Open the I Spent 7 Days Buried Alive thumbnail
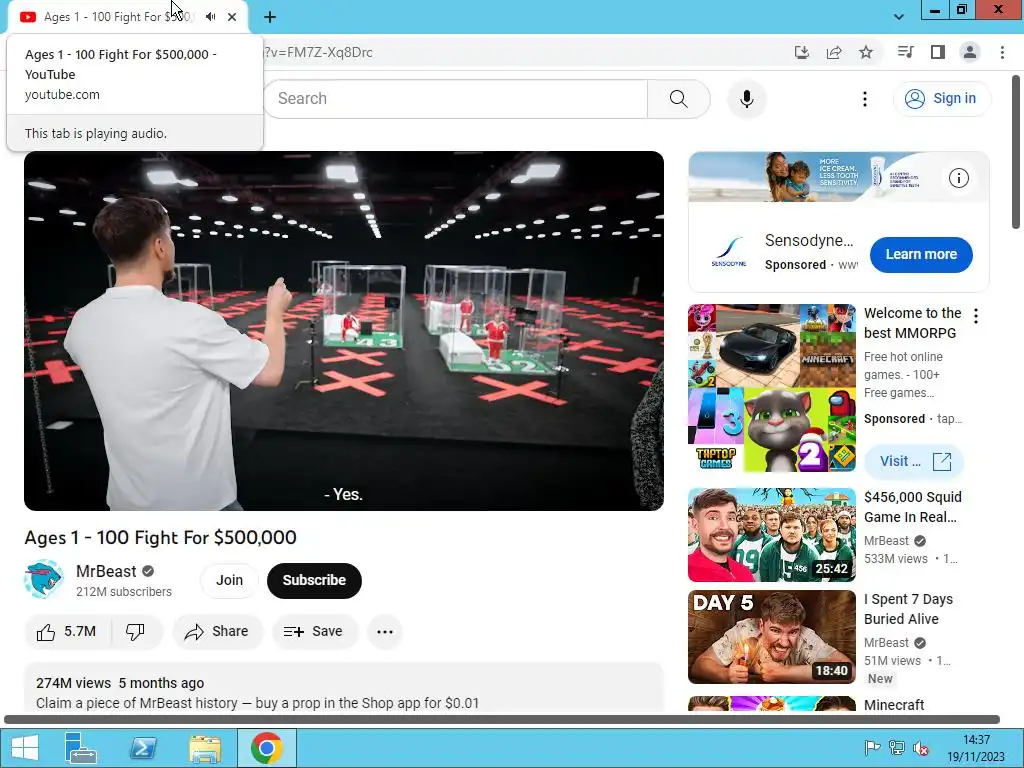This screenshot has width=1024, height=768. click(771, 637)
